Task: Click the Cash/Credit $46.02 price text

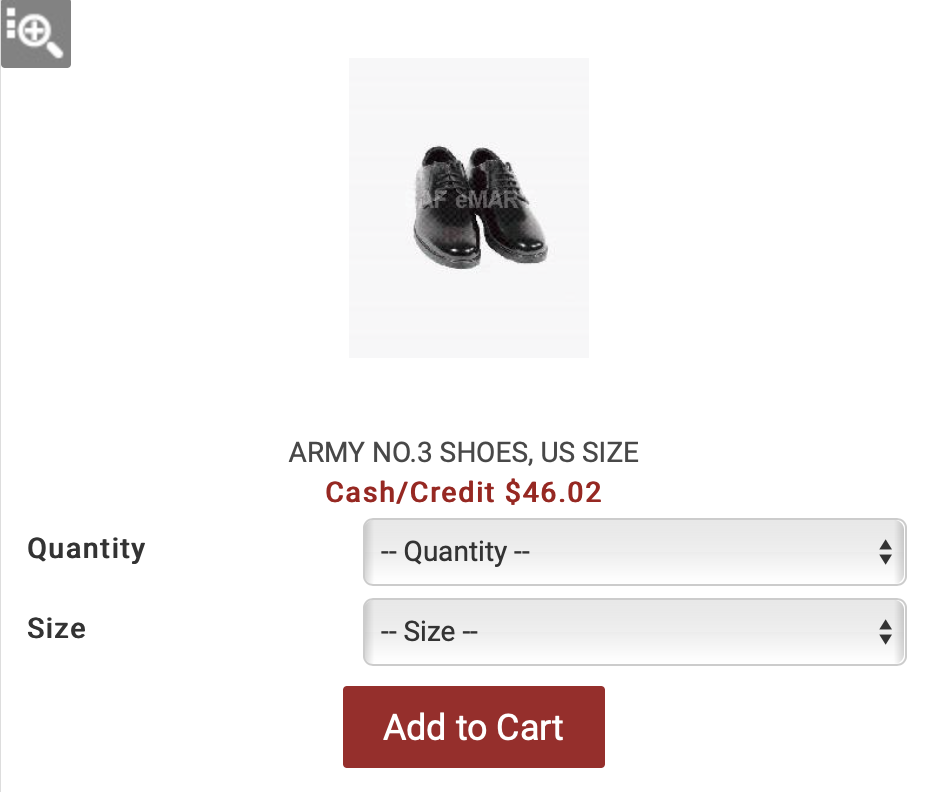Action: [x=463, y=492]
